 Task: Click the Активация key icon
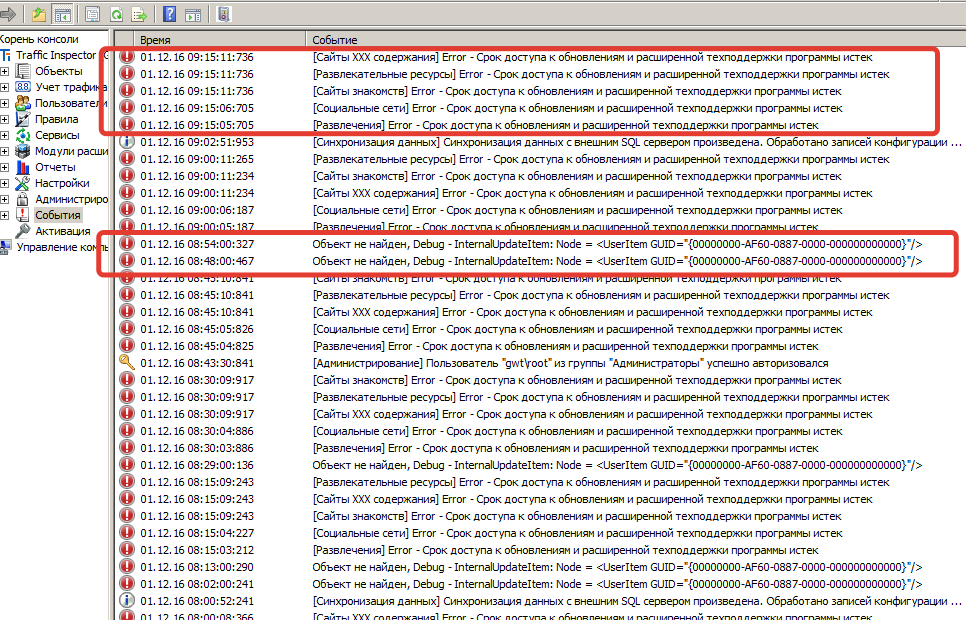[23, 231]
